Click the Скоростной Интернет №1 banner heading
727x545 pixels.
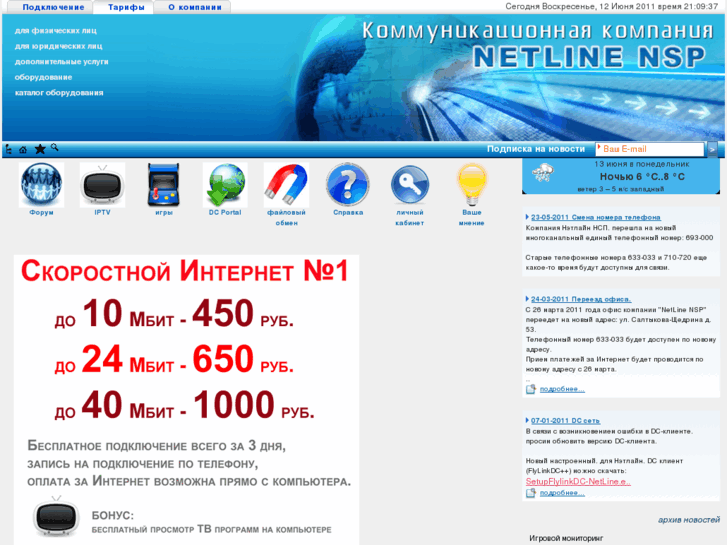pyautogui.click(x=185, y=271)
